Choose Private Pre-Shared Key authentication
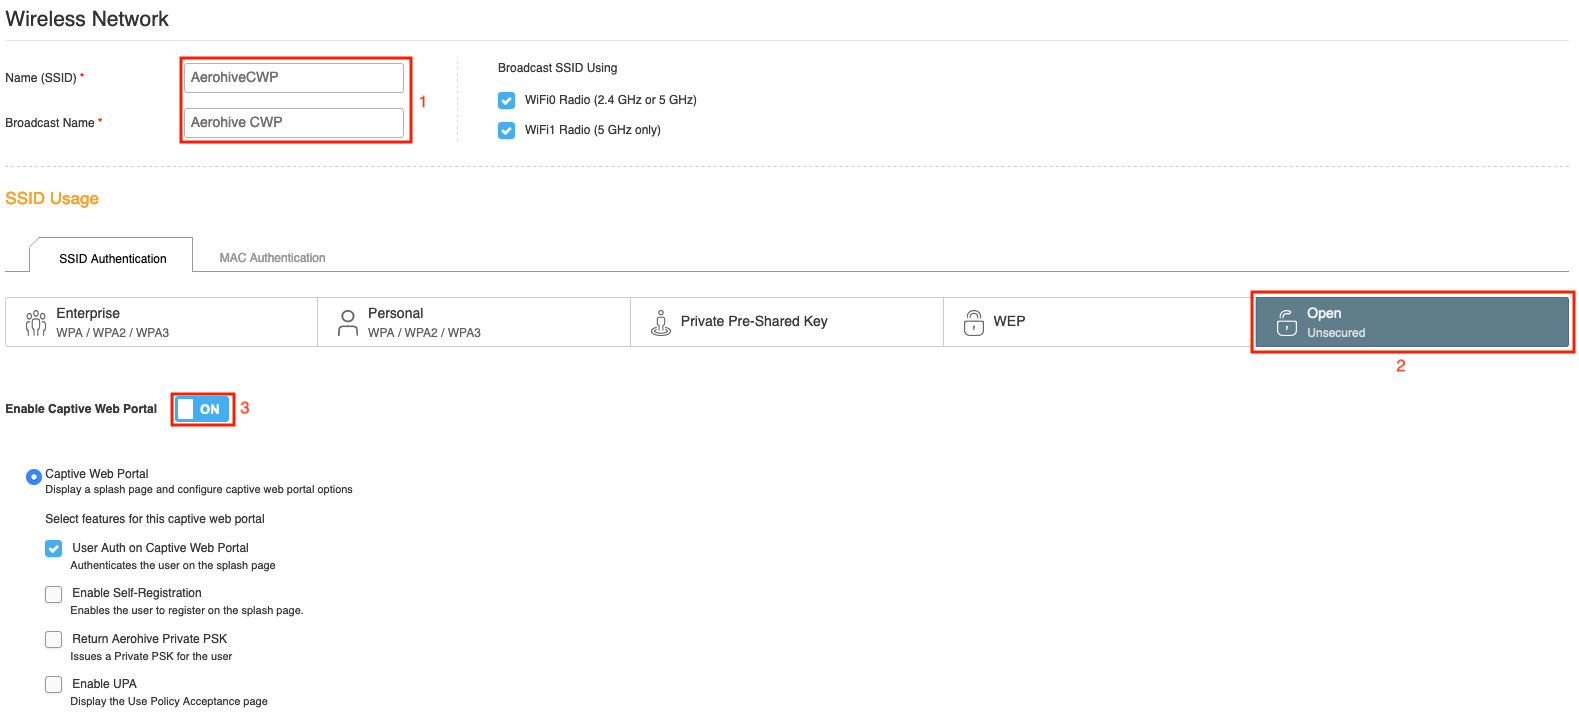 (x=787, y=322)
